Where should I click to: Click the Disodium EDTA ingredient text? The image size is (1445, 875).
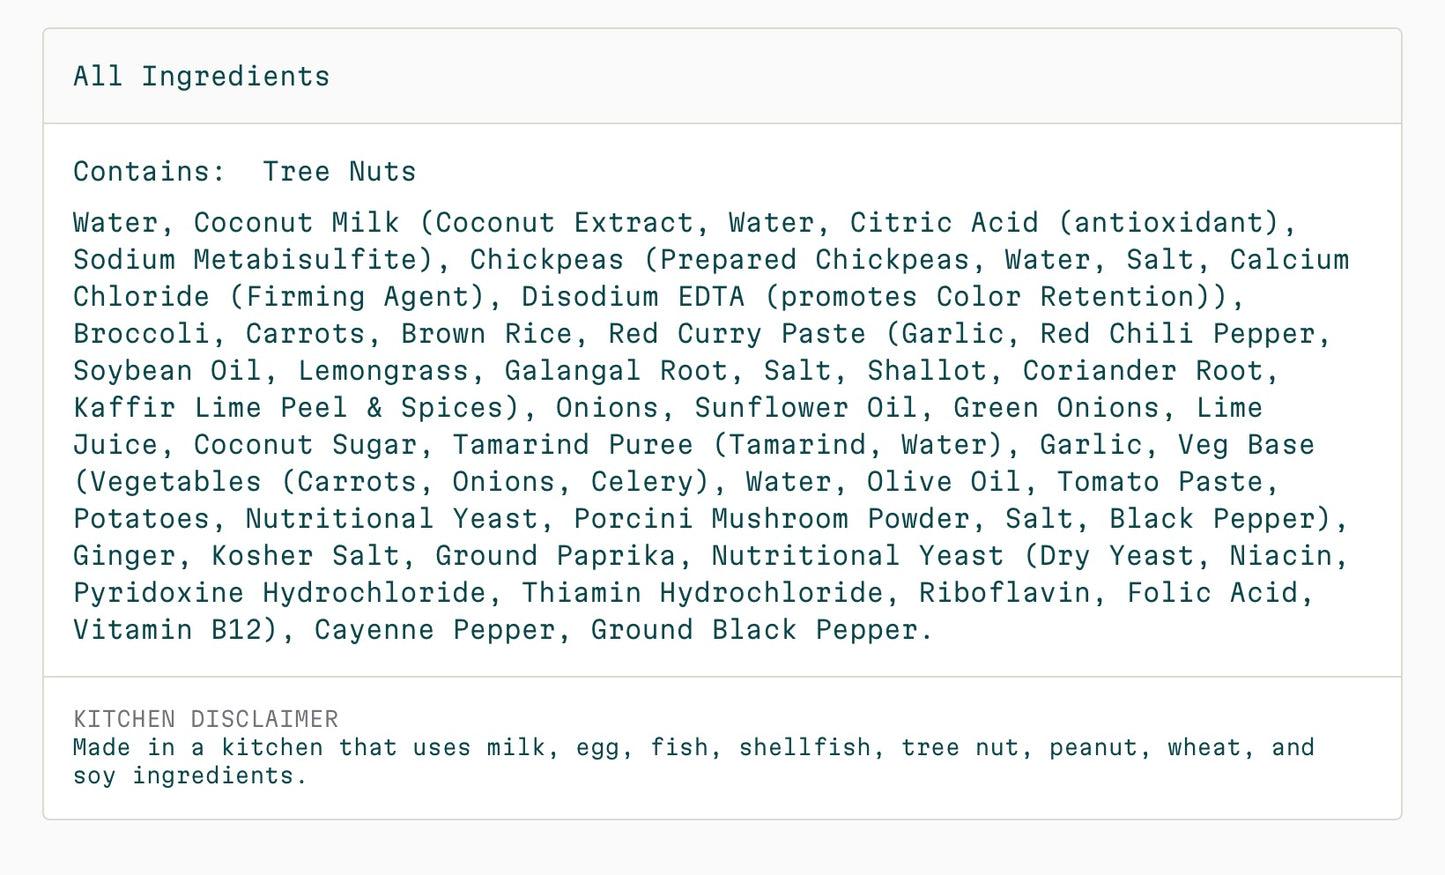(x=633, y=296)
